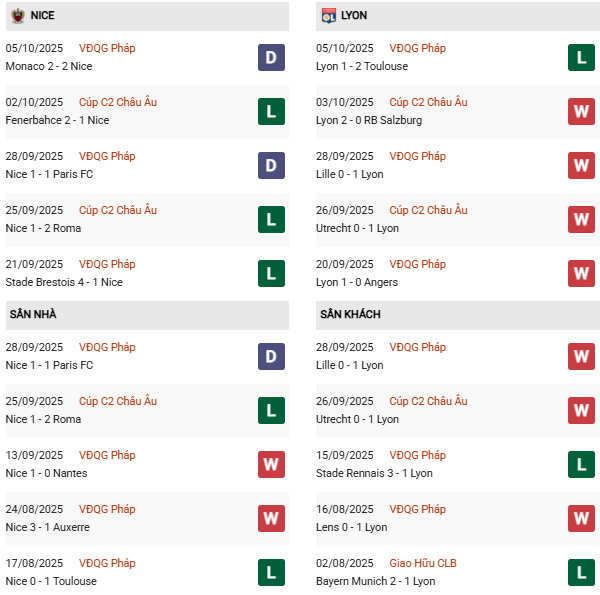Click the W badge for Nice 1 - 0 Nantes
This screenshot has height=595, width=600.
(271, 465)
